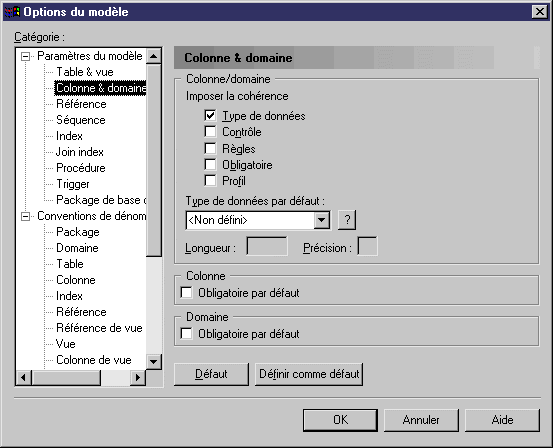Collapse the Conventions de dénomination node
The height and width of the screenshot is (448, 553).
pyautogui.click(x=25, y=216)
